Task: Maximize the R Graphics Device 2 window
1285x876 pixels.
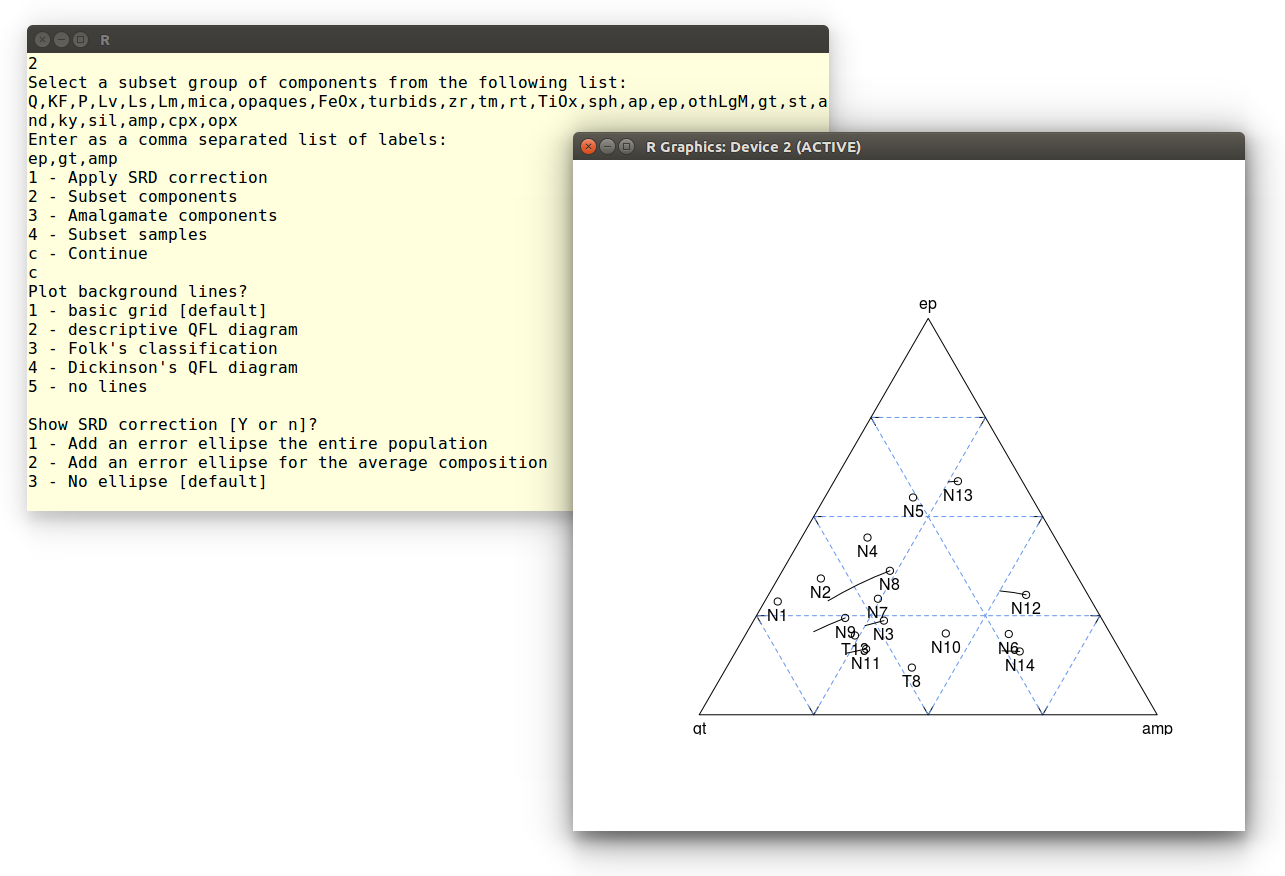Action: tap(626, 147)
